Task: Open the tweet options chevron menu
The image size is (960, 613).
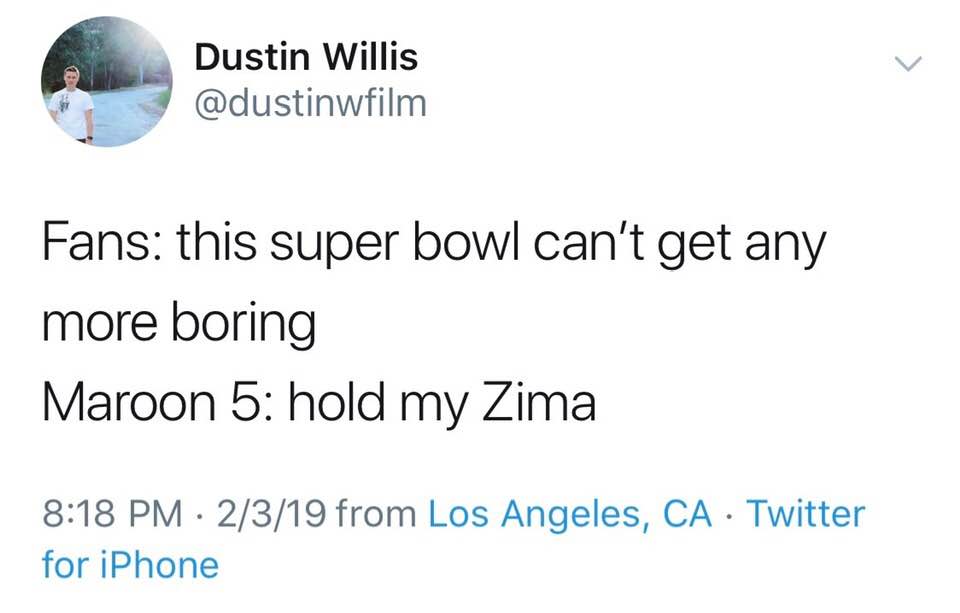Action: 907,63
